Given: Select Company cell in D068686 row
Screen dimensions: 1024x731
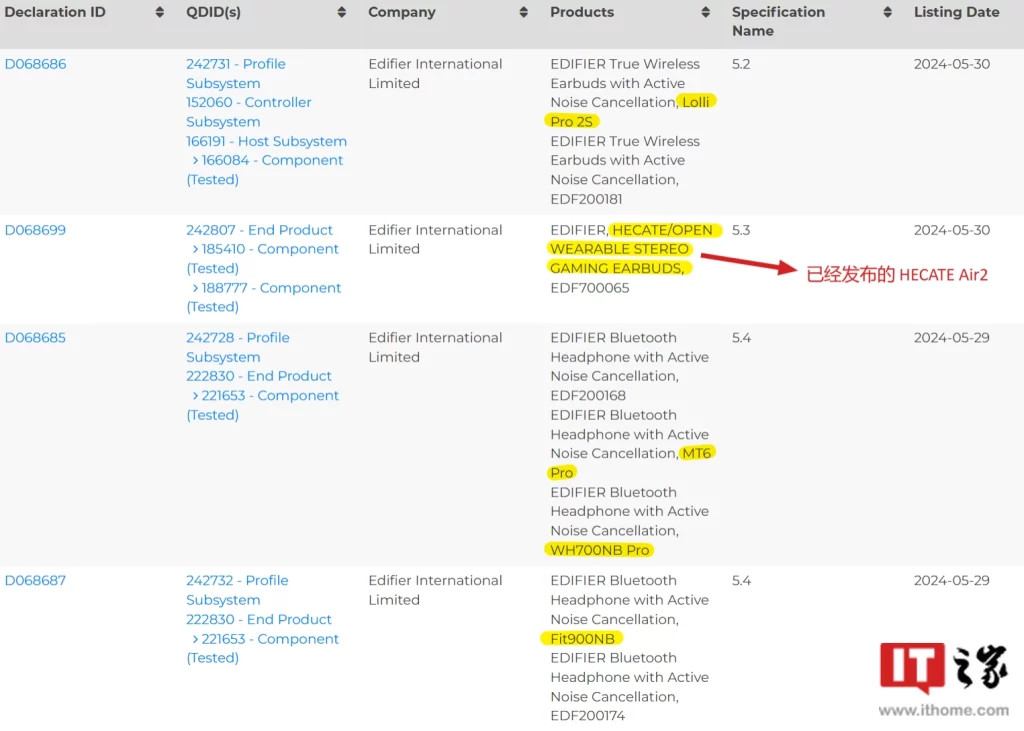Looking at the screenshot, I should [435, 74].
